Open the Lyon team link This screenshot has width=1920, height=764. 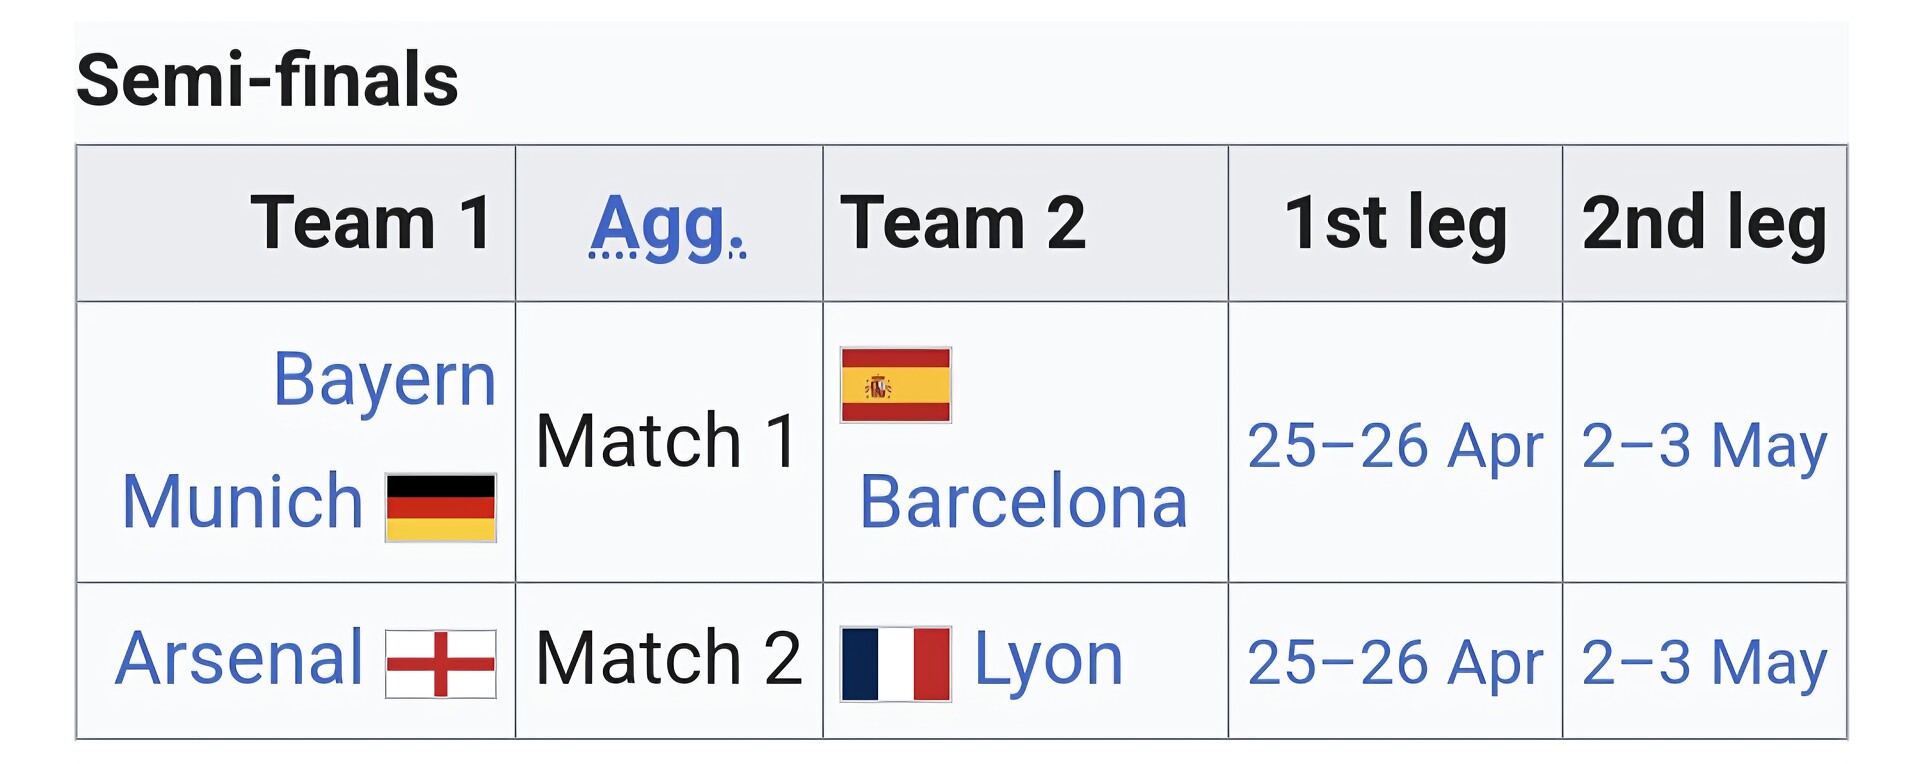(1048, 660)
